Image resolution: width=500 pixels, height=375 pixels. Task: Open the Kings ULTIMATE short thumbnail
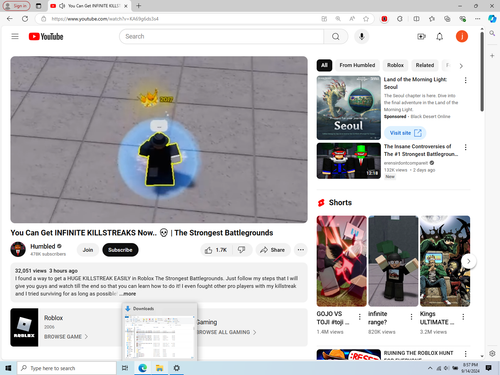[x=445, y=261]
